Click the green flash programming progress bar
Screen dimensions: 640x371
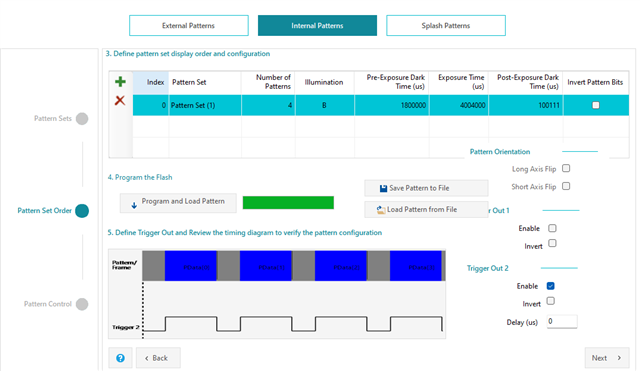pyautogui.click(x=288, y=203)
